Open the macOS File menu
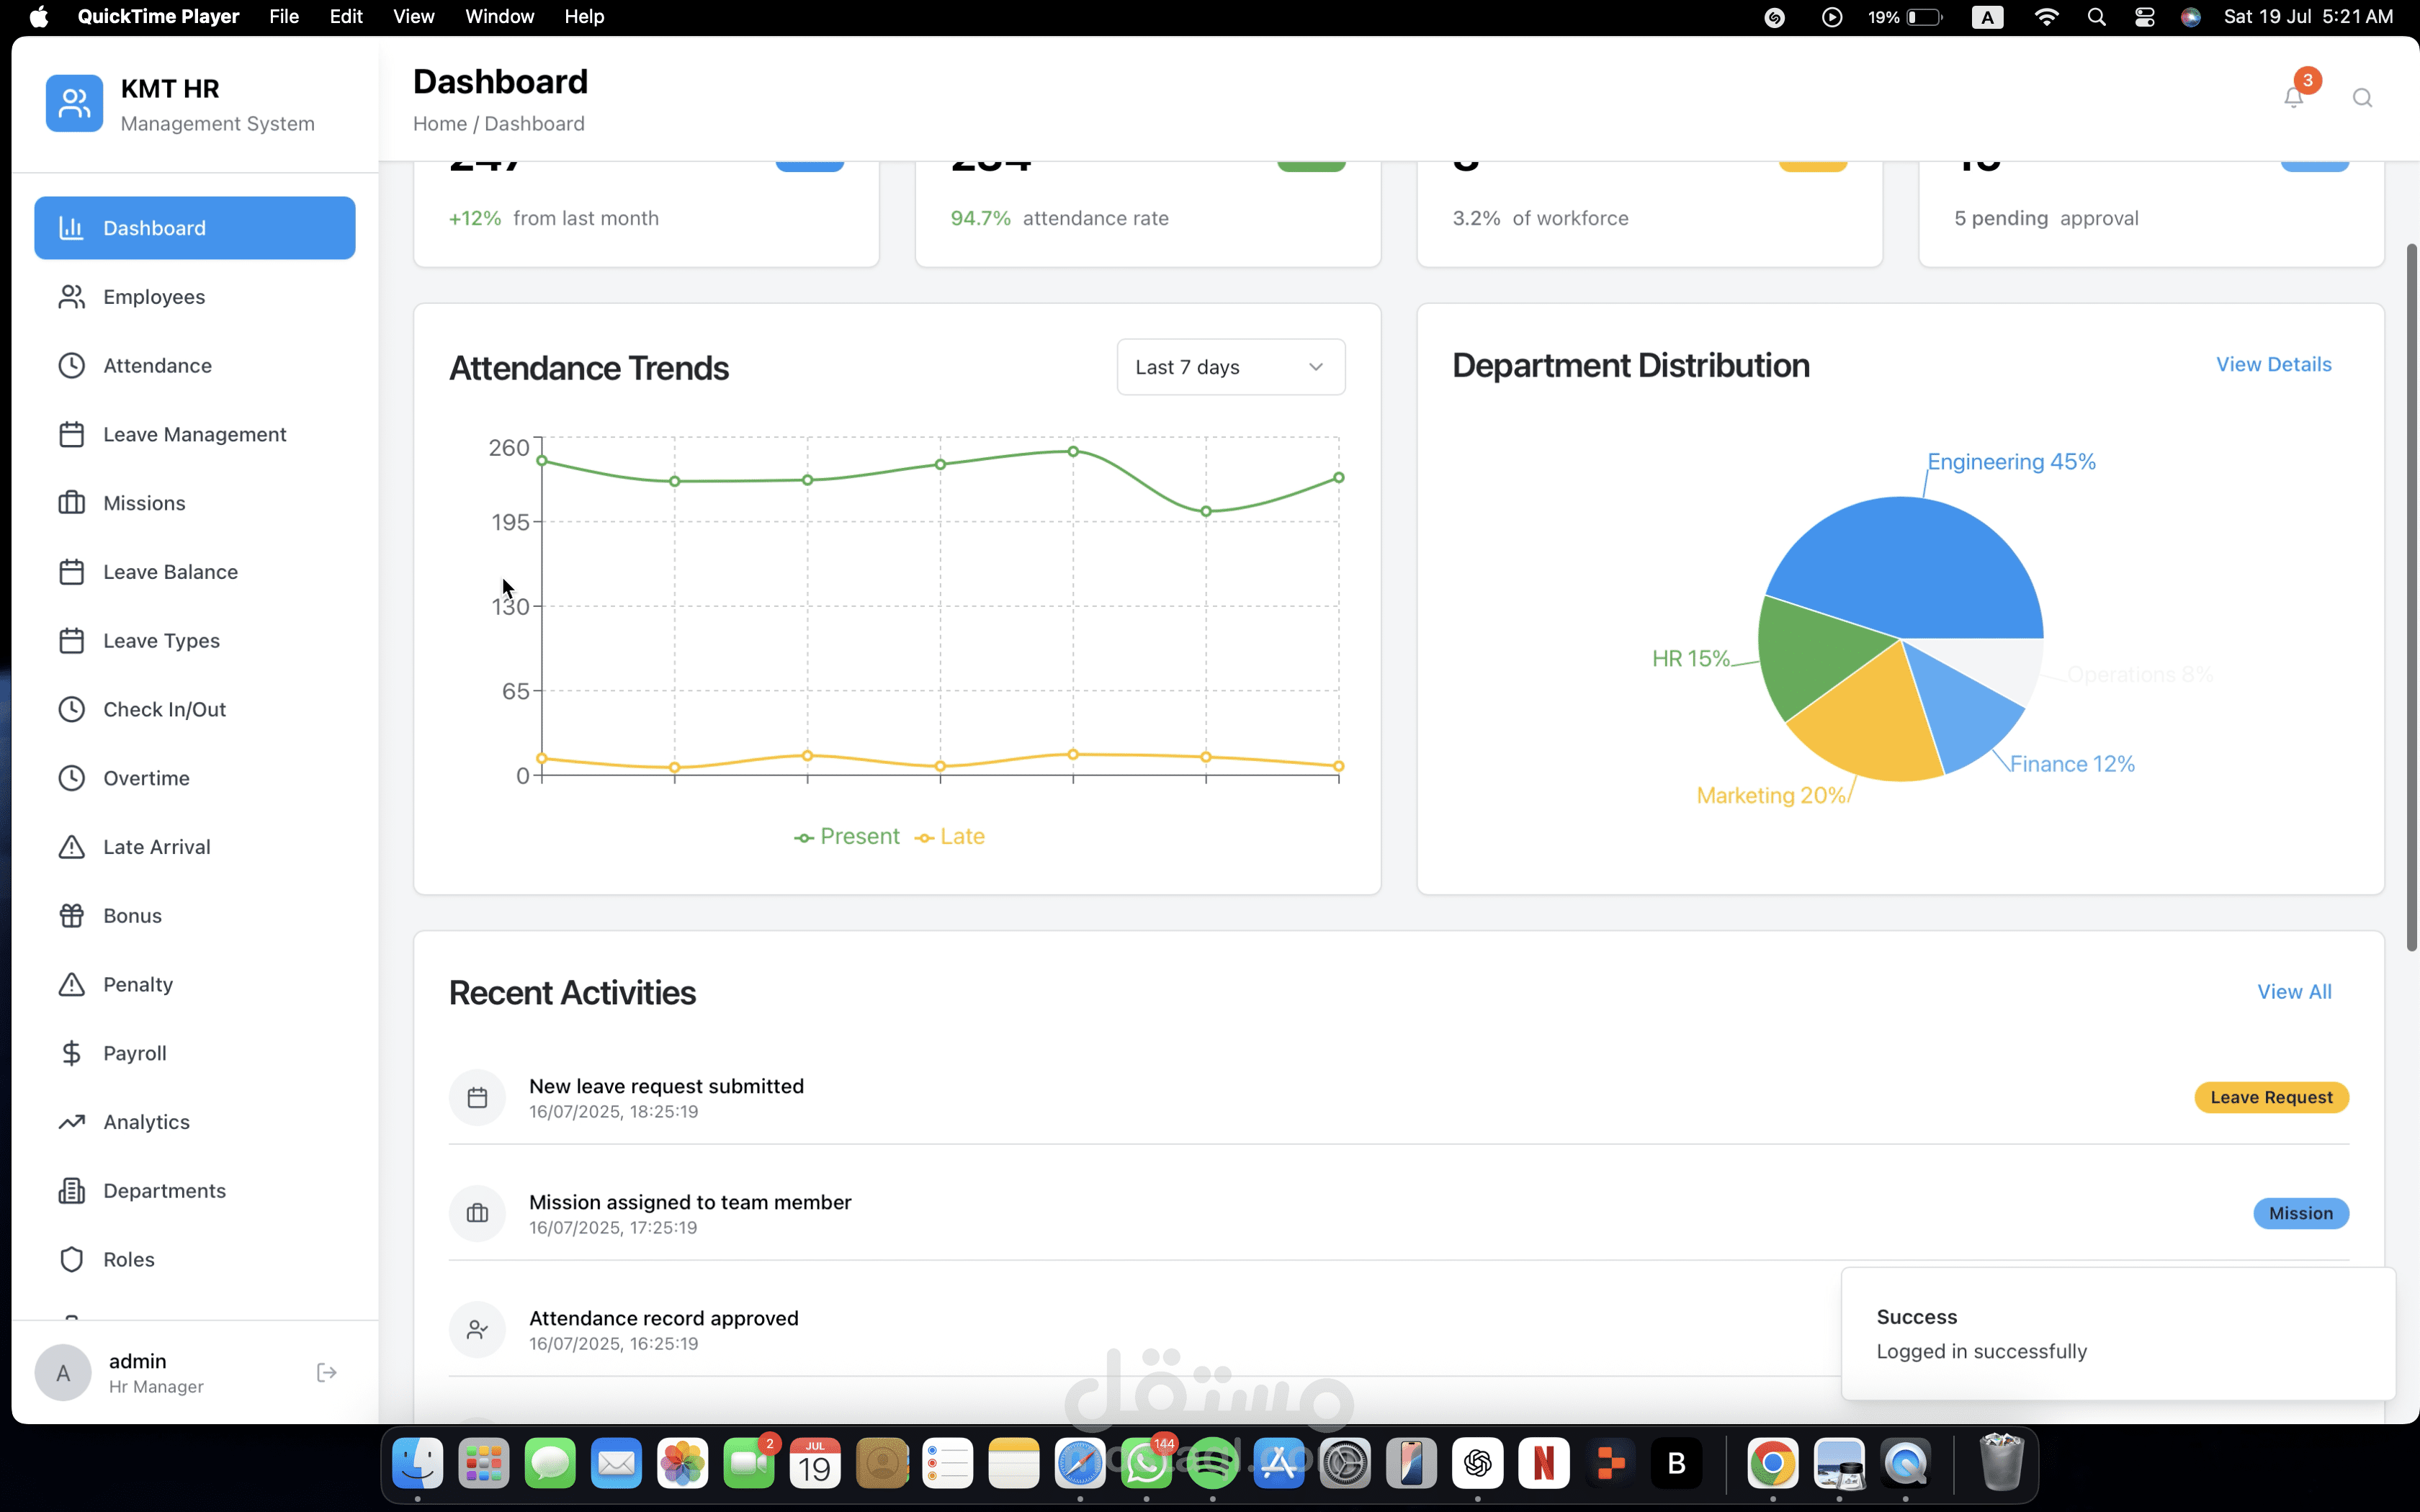The image size is (2420, 1512). (x=284, y=16)
